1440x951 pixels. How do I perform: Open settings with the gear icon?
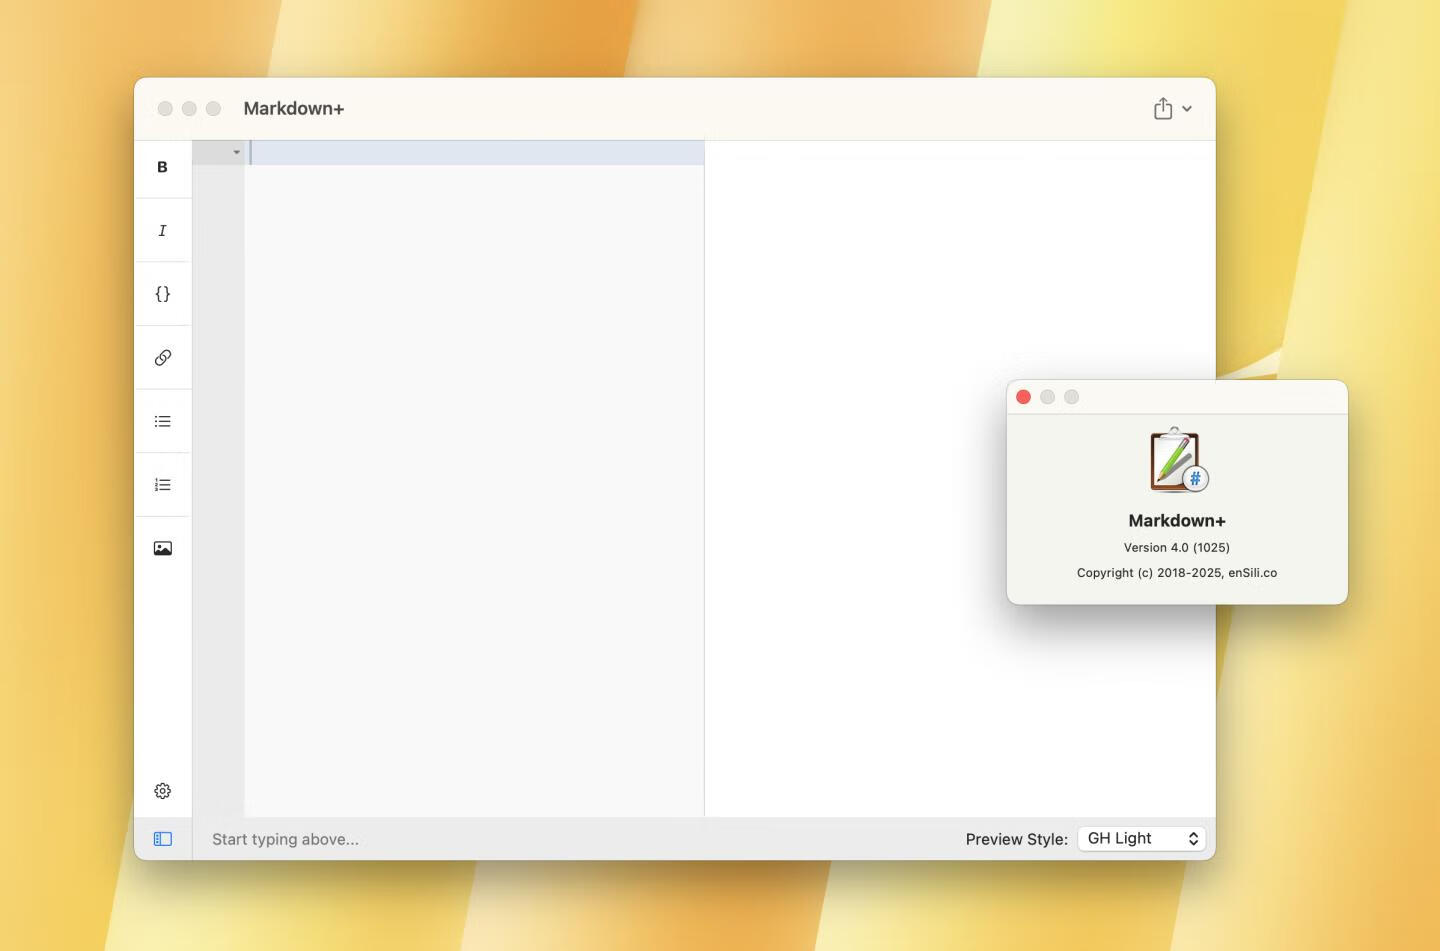coord(162,791)
